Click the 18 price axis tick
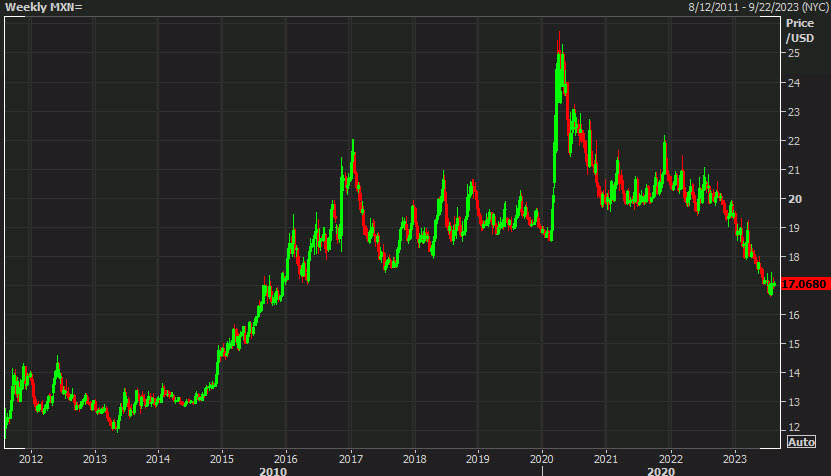 [x=794, y=257]
